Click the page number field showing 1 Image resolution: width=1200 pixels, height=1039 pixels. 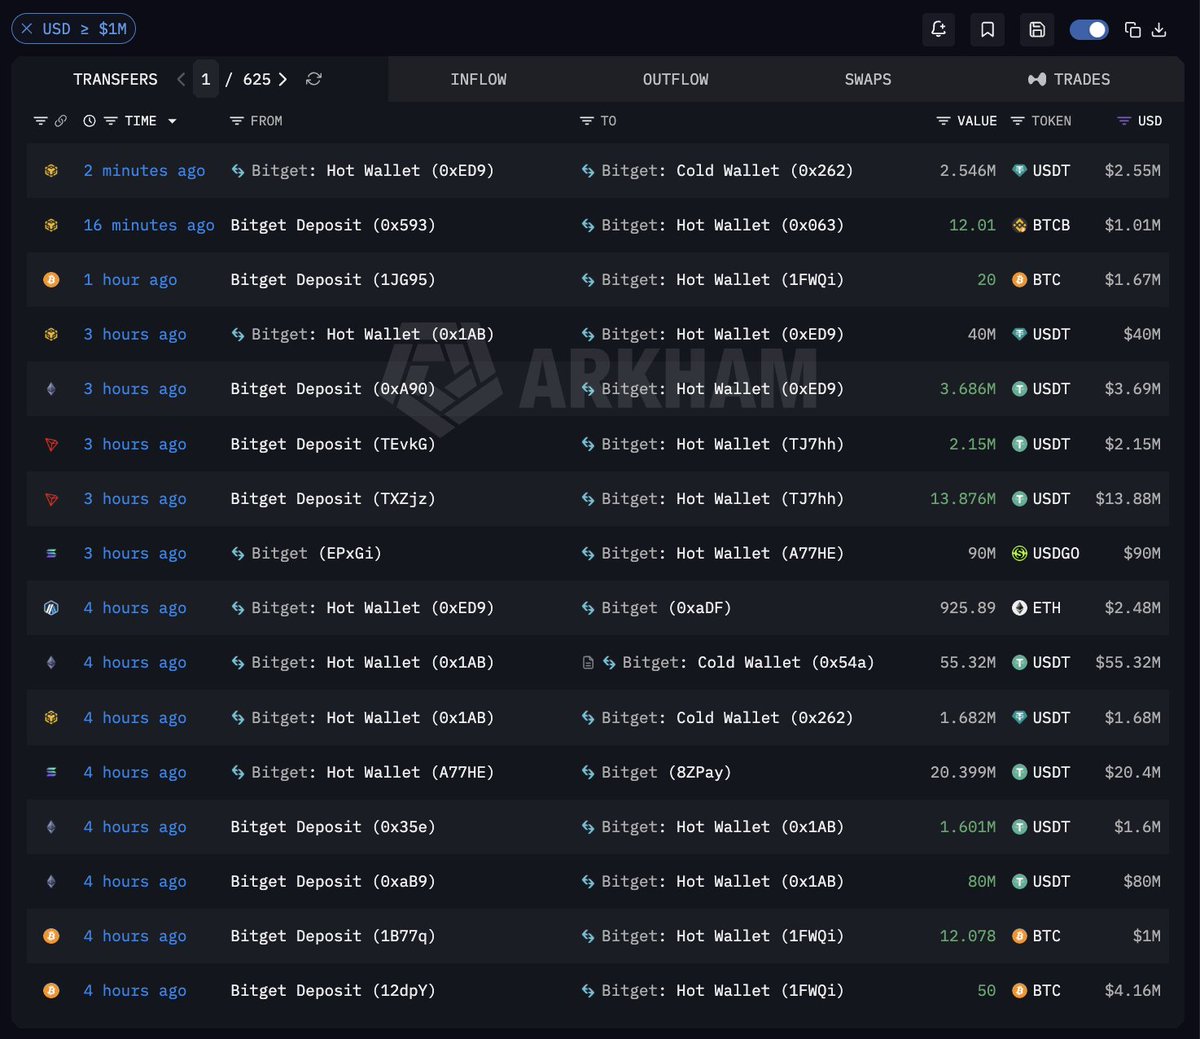coord(206,79)
